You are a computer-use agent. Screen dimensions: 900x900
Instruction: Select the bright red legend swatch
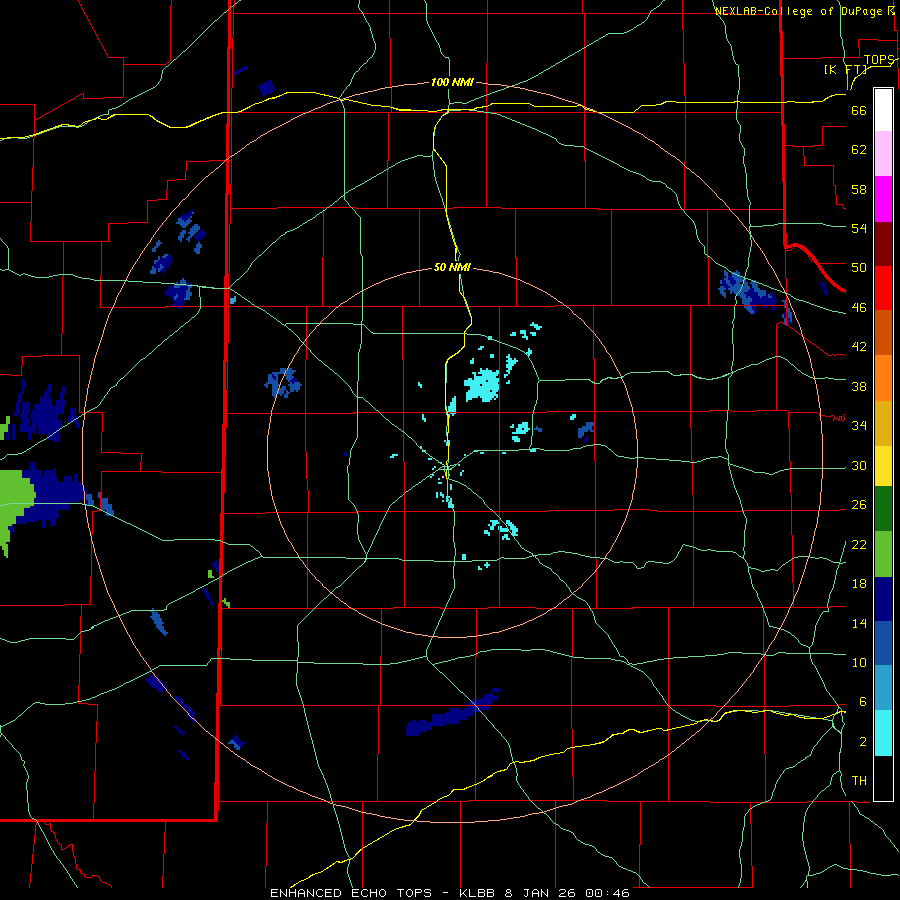tap(883, 288)
